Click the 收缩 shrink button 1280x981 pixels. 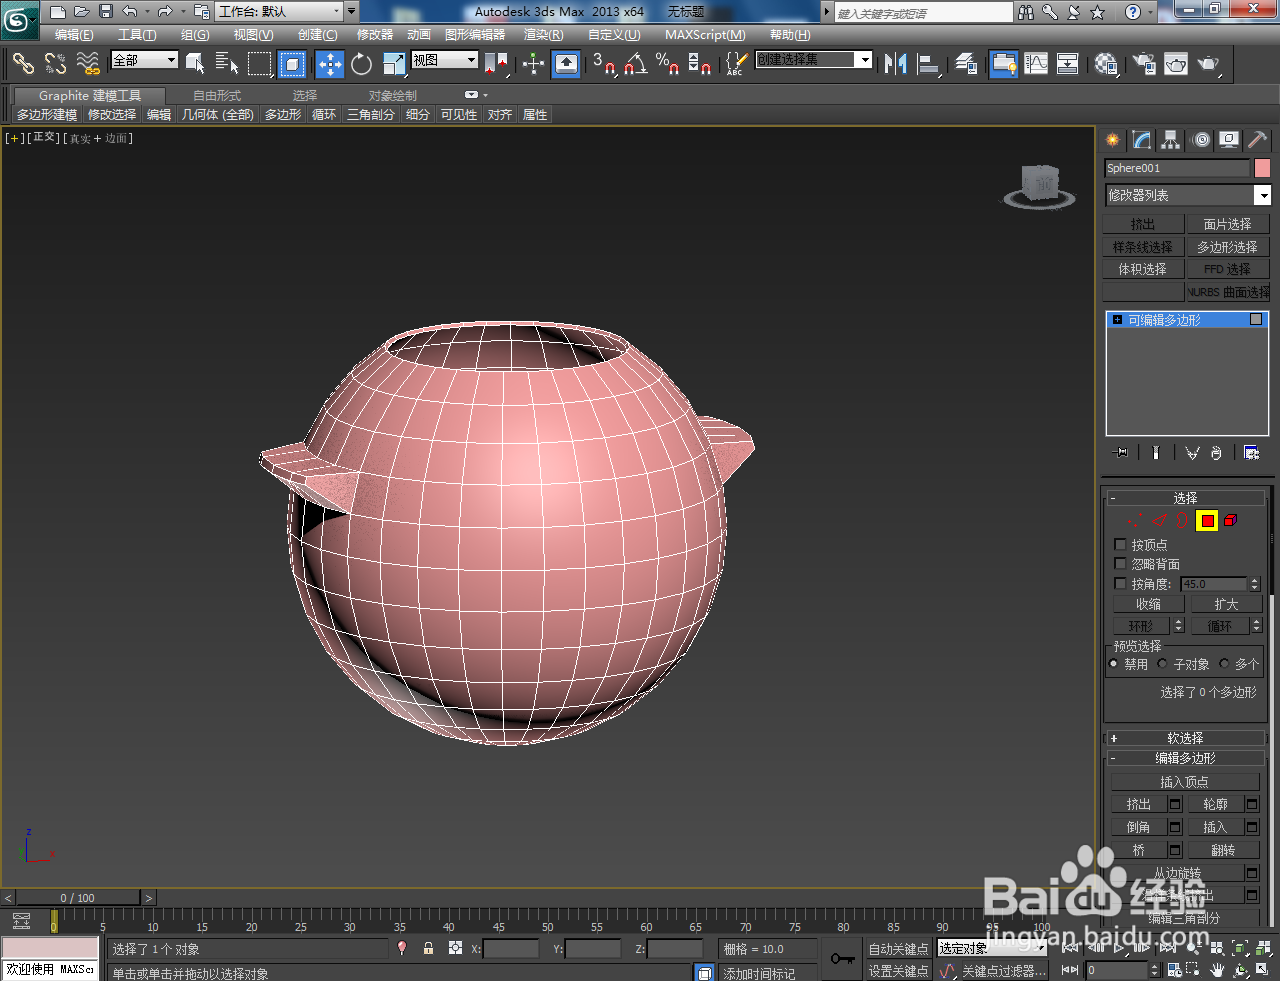tap(1149, 604)
